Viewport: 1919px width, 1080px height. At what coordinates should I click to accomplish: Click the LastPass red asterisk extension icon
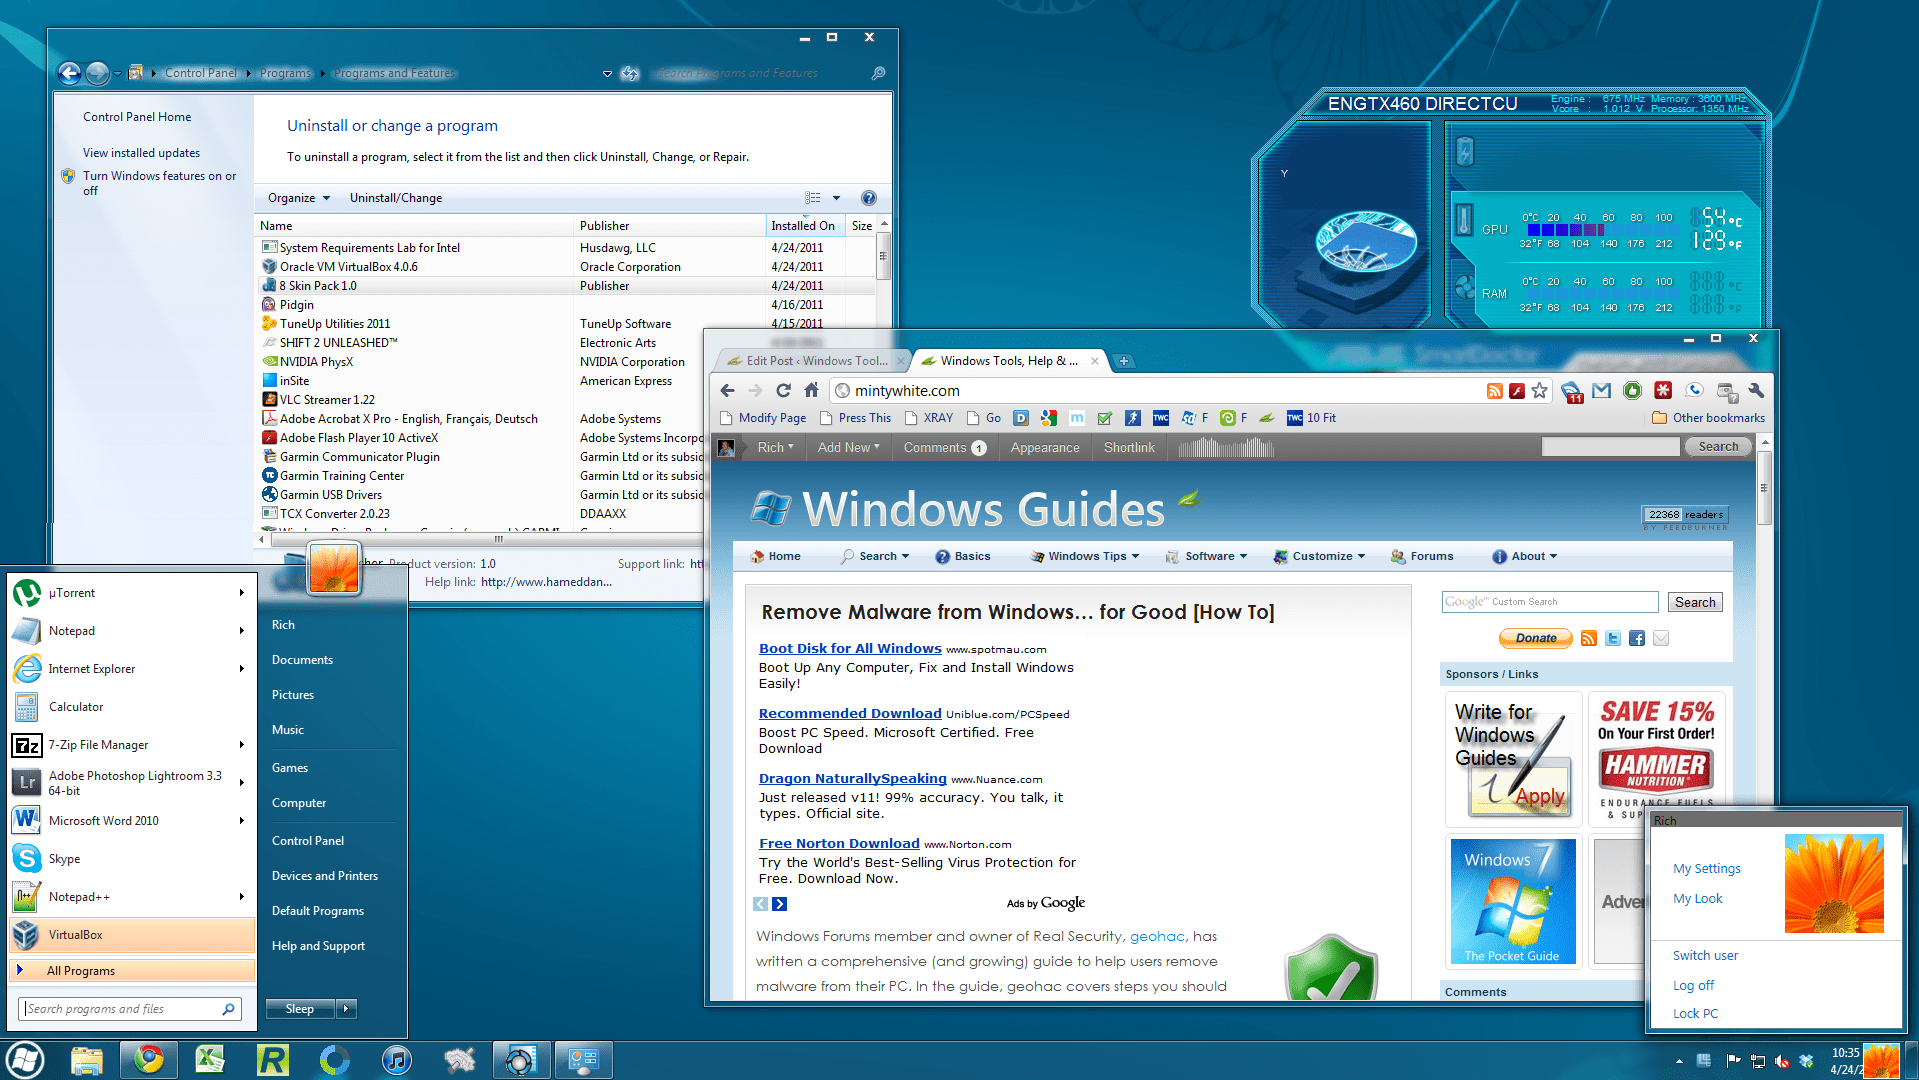pyautogui.click(x=1663, y=391)
